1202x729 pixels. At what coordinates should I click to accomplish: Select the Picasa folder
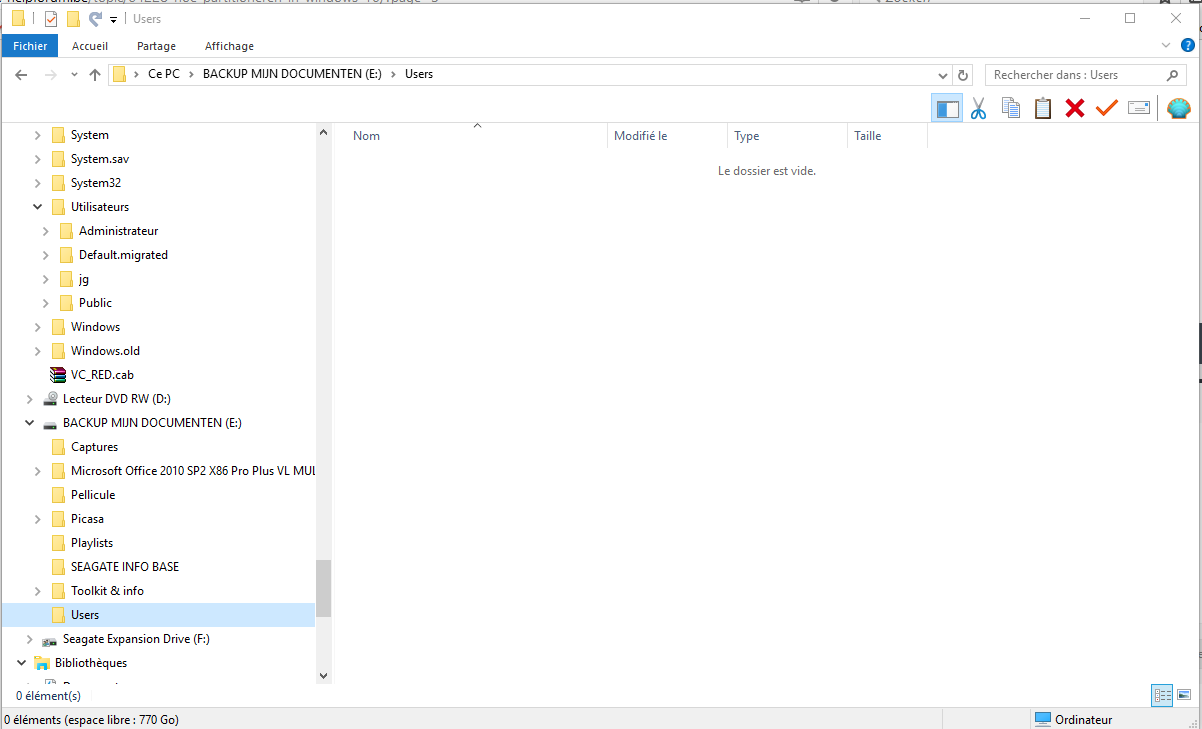coord(87,519)
